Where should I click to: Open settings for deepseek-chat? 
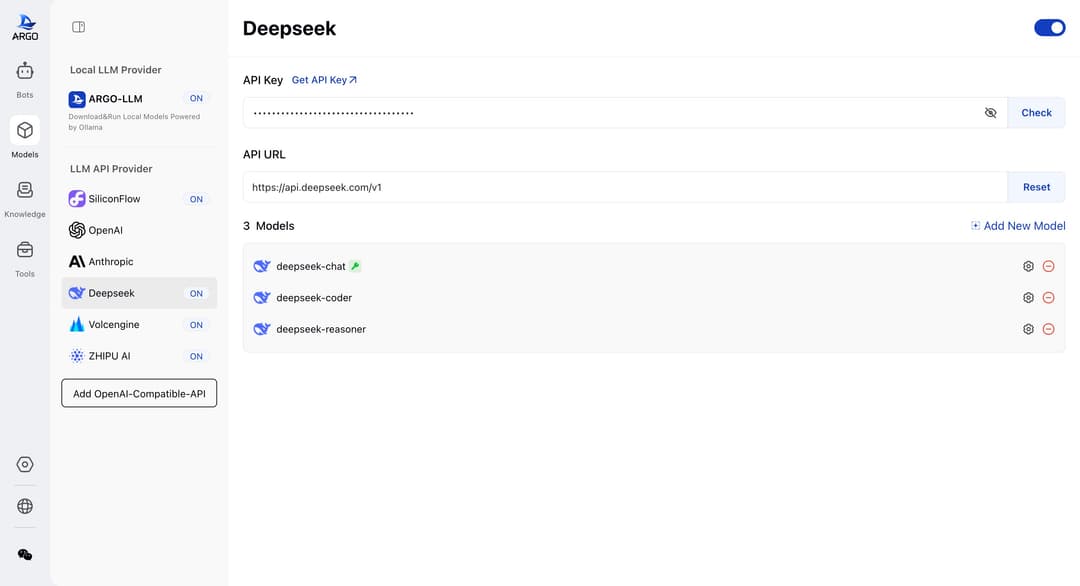click(x=1028, y=266)
